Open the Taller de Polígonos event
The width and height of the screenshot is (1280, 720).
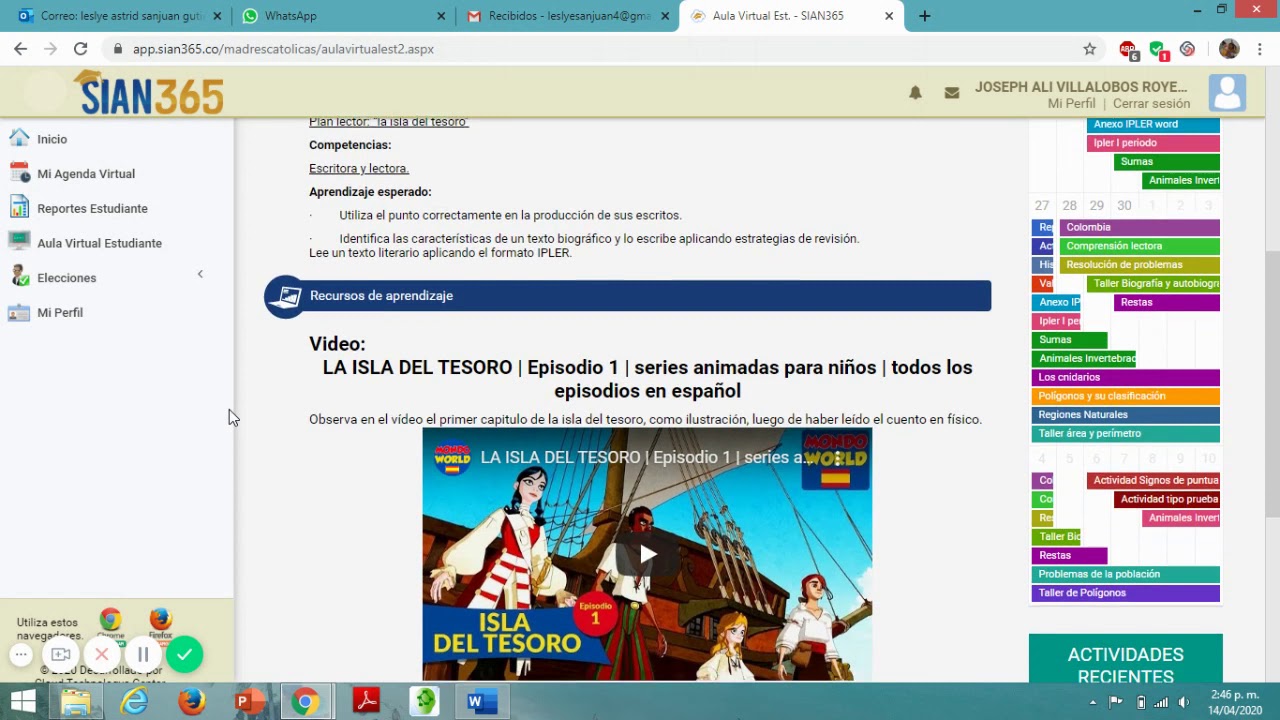pyautogui.click(x=1125, y=593)
